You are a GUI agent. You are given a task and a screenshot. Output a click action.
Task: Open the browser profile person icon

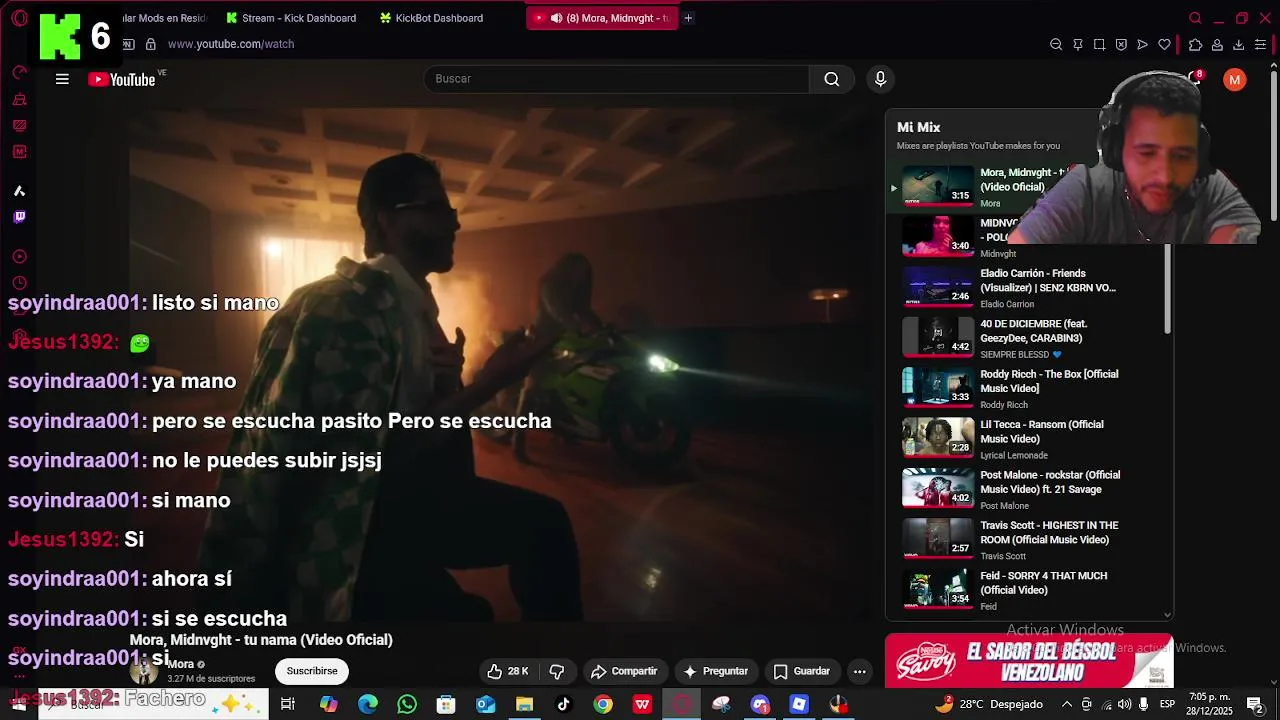point(1217,44)
